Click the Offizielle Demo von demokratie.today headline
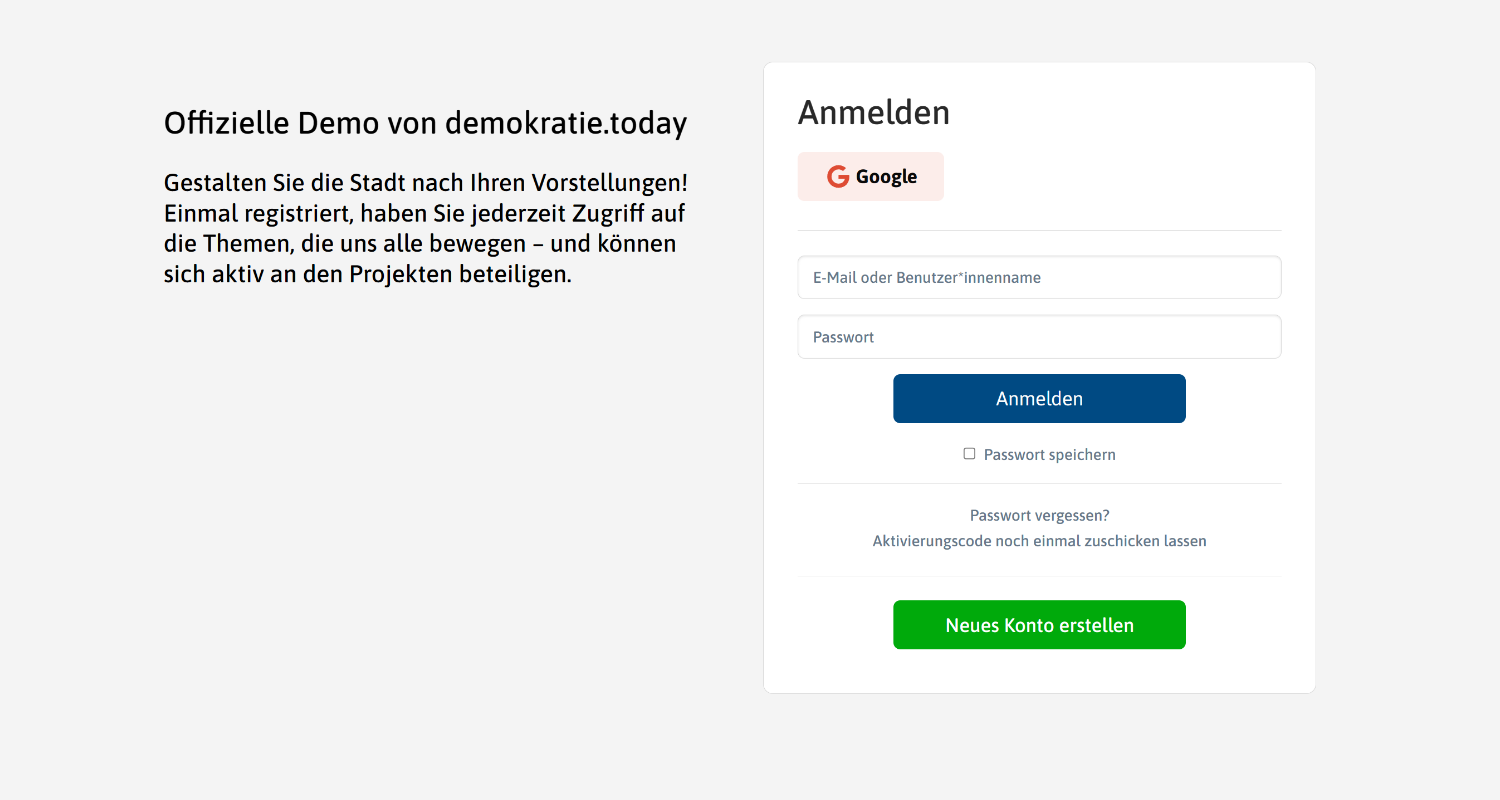The image size is (1500, 800). point(425,123)
